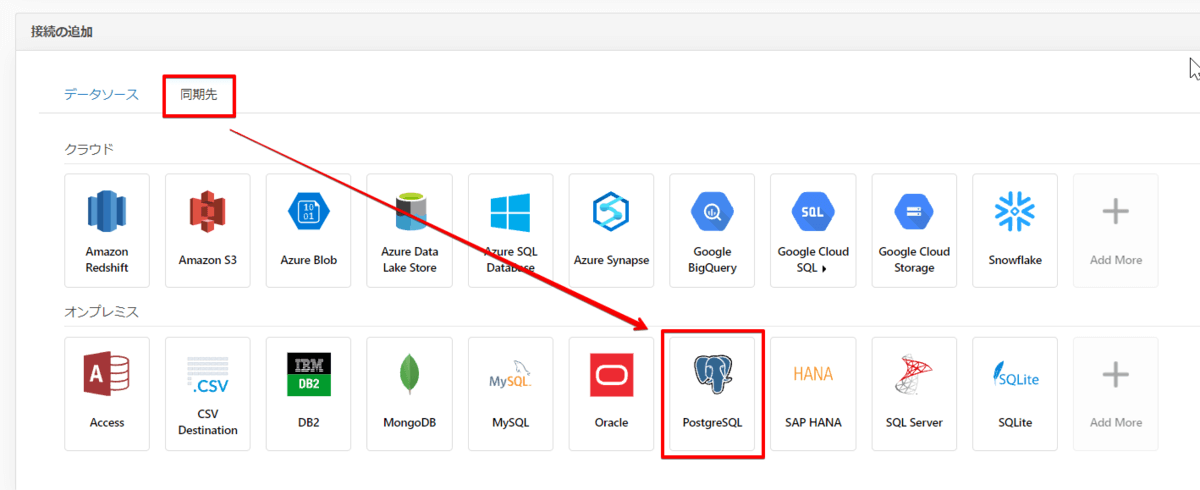Select the Oracle connector tile
Screen dimensions: 1200x490
611,394
